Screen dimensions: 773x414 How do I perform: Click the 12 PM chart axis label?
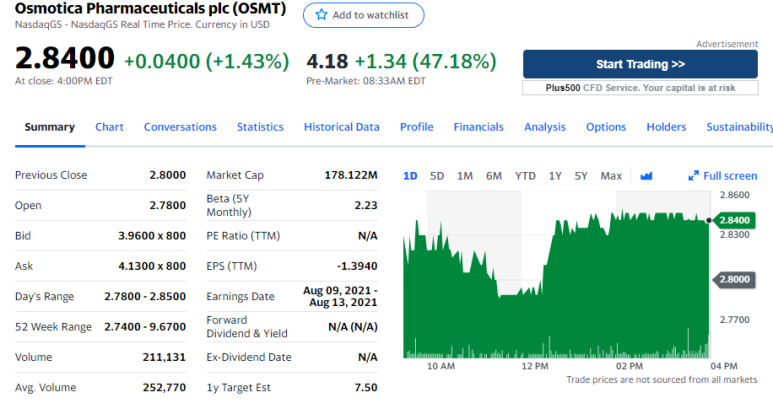click(x=535, y=366)
